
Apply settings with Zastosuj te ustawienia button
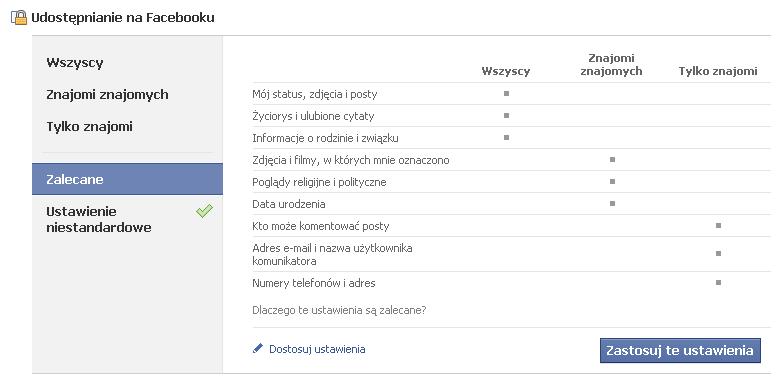coord(680,350)
